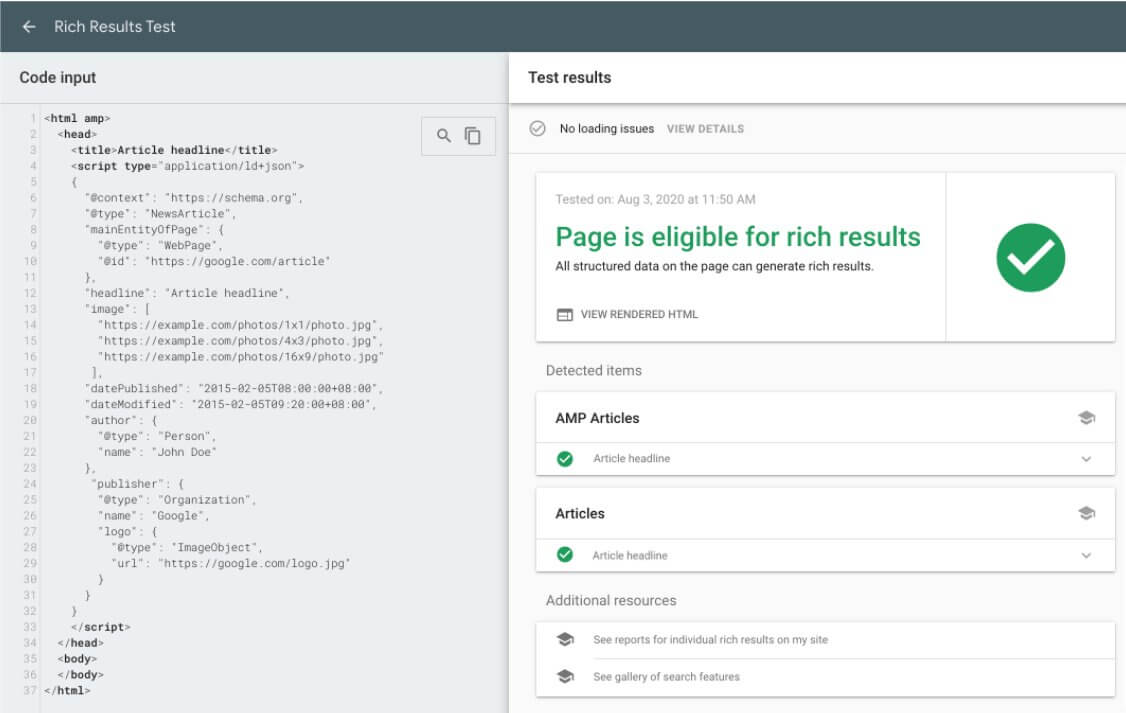The width and height of the screenshot is (1126, 713).
Task: Click the Rich Results Test title
Action: point(114,27)
